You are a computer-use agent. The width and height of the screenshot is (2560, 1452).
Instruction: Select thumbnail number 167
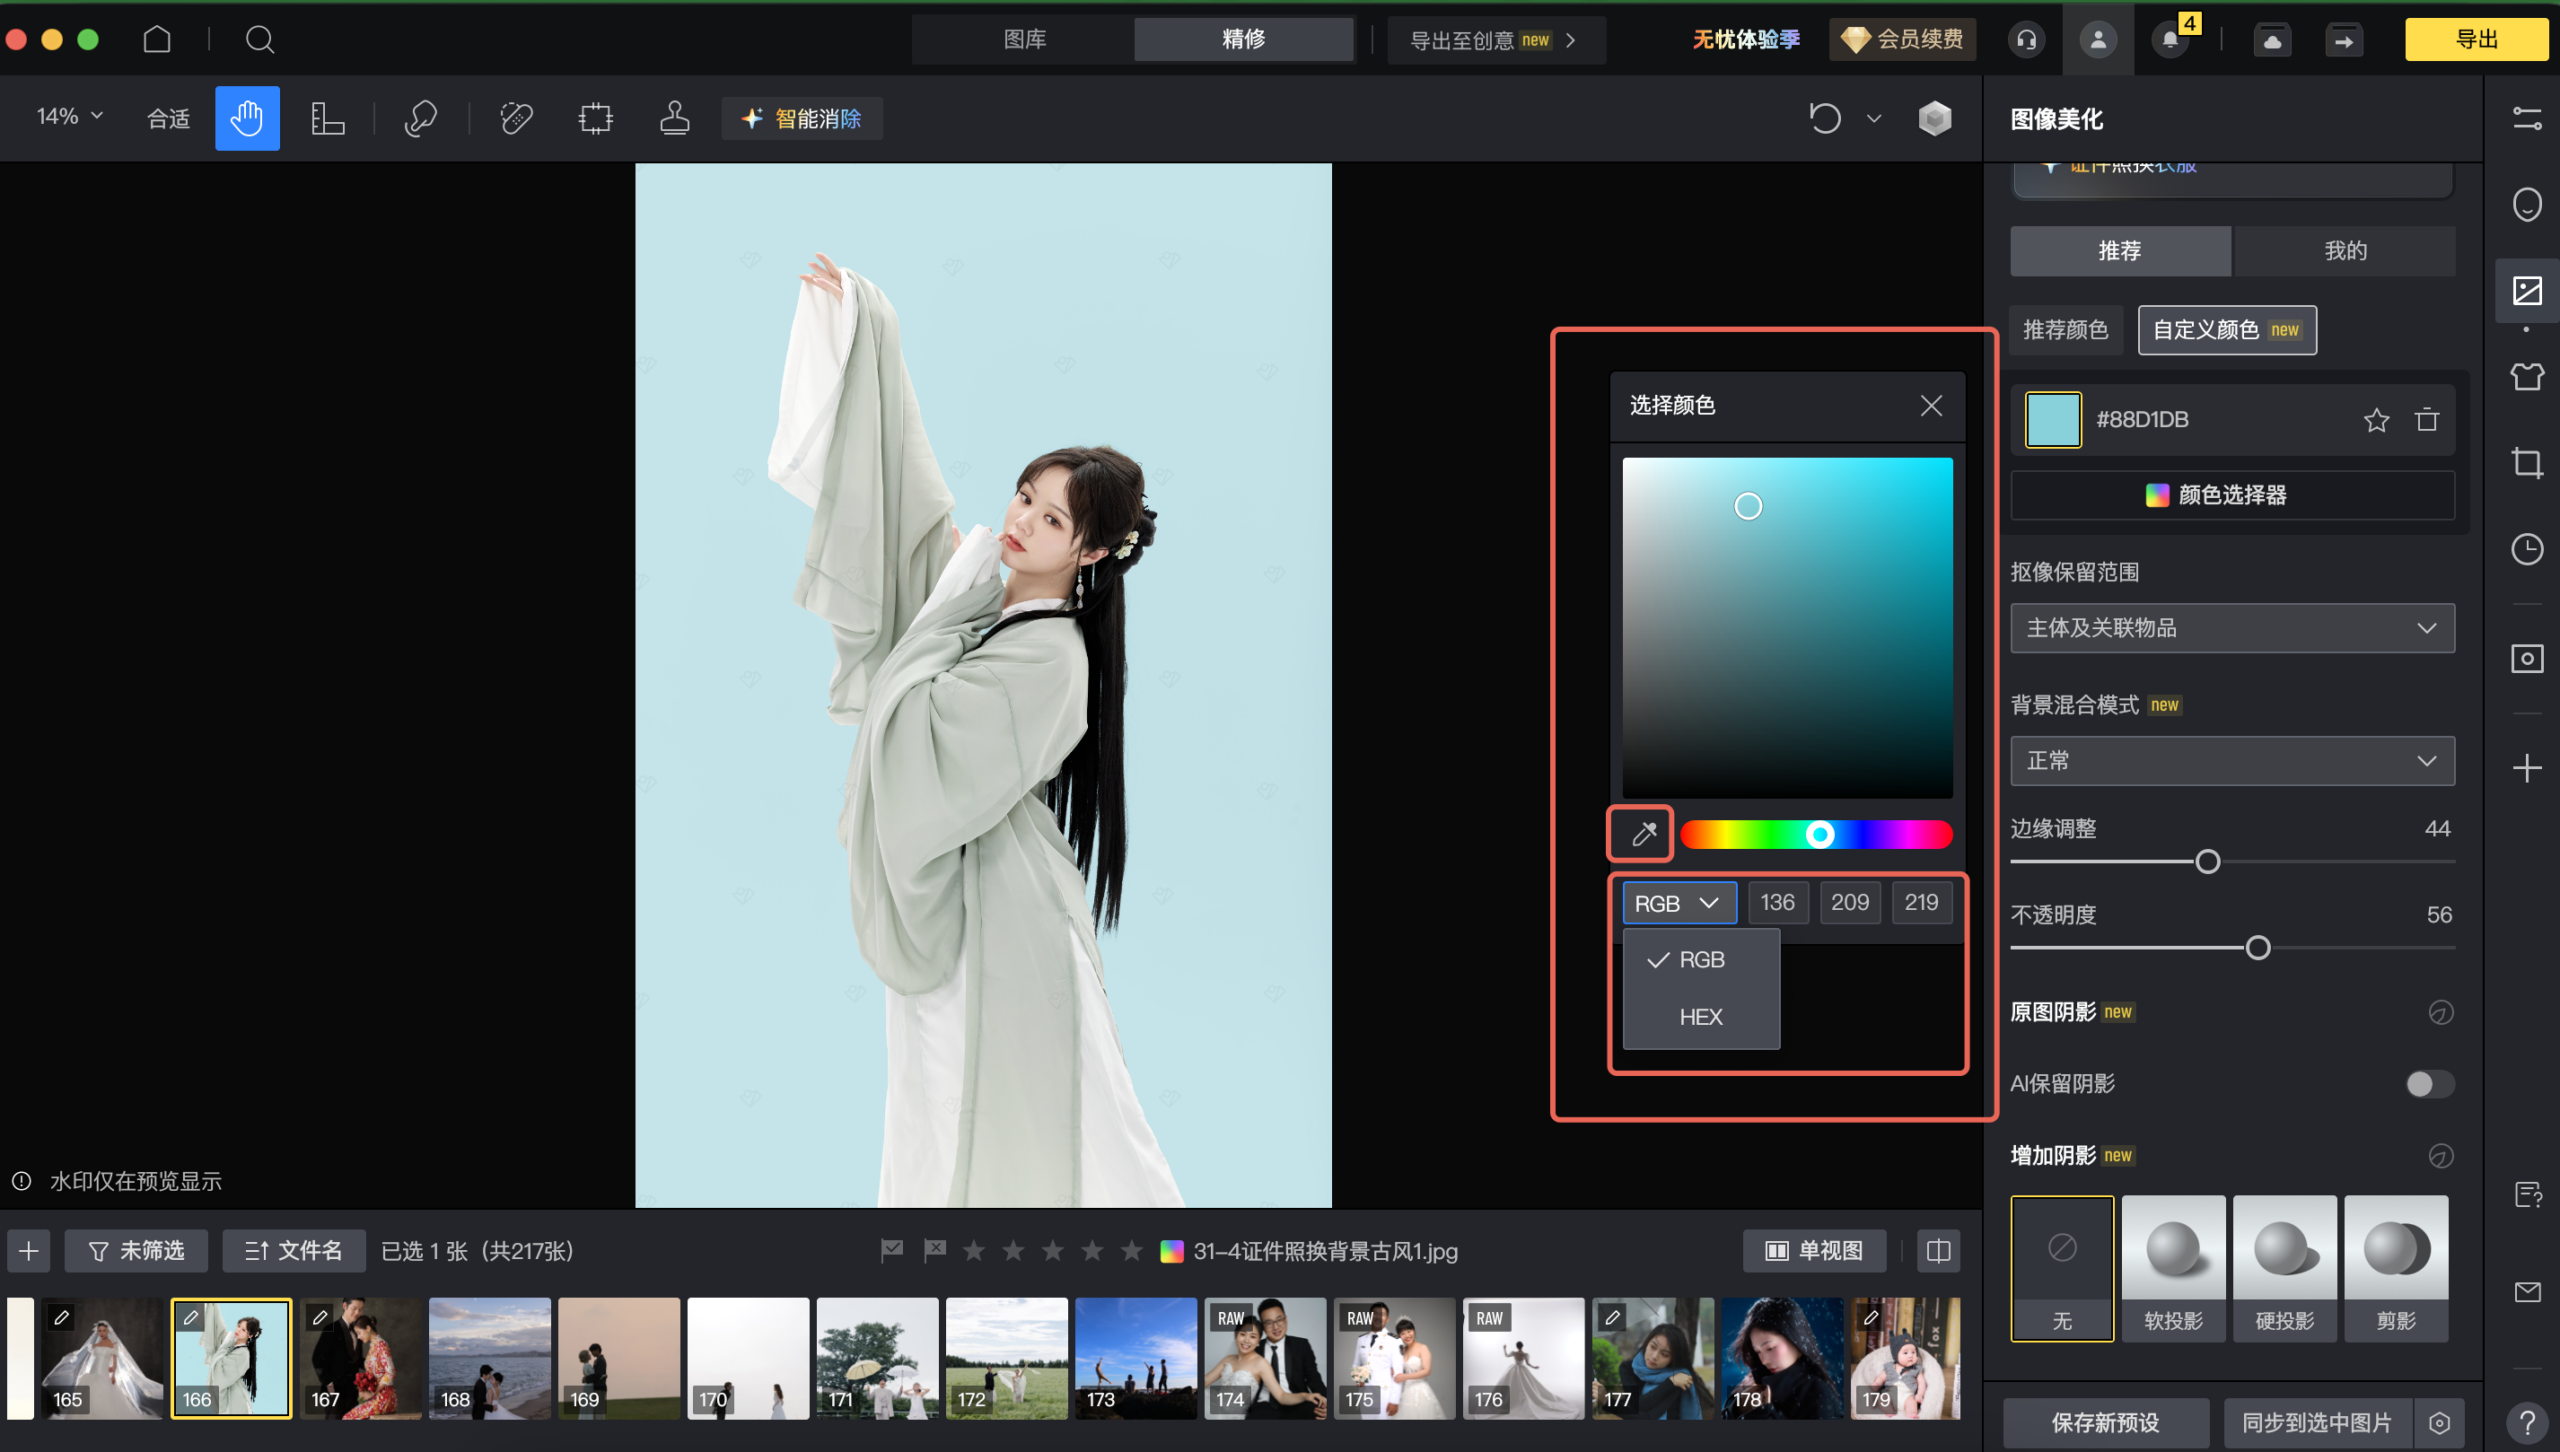(360, 1358)
